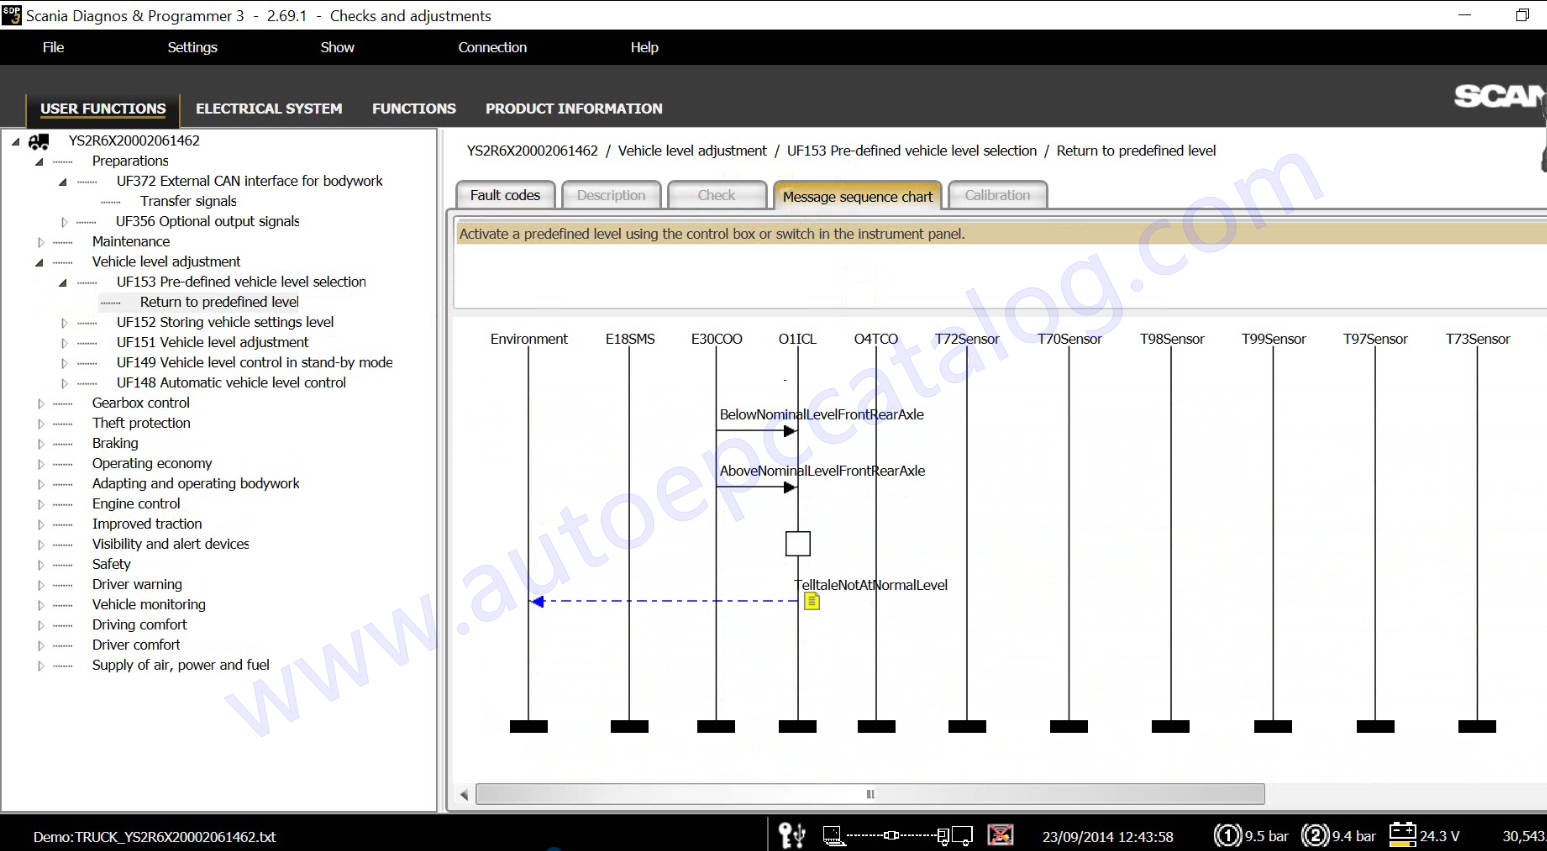Click the yellow note icon on TelltaleNotAtNormalLevel
1547x851 pixels.
point(812,601)
